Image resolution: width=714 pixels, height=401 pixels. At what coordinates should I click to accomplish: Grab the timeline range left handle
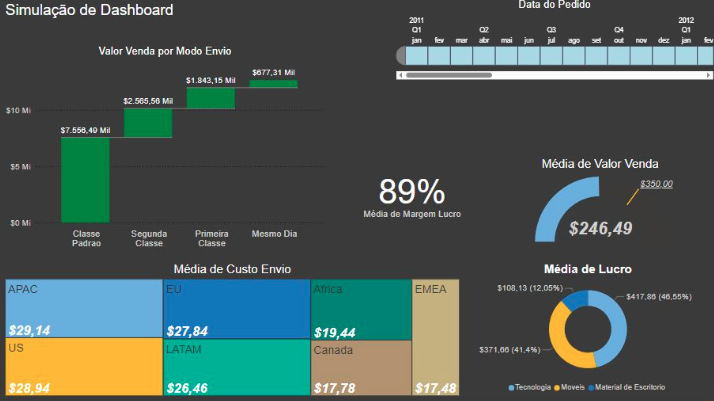[x=401, y=56]
